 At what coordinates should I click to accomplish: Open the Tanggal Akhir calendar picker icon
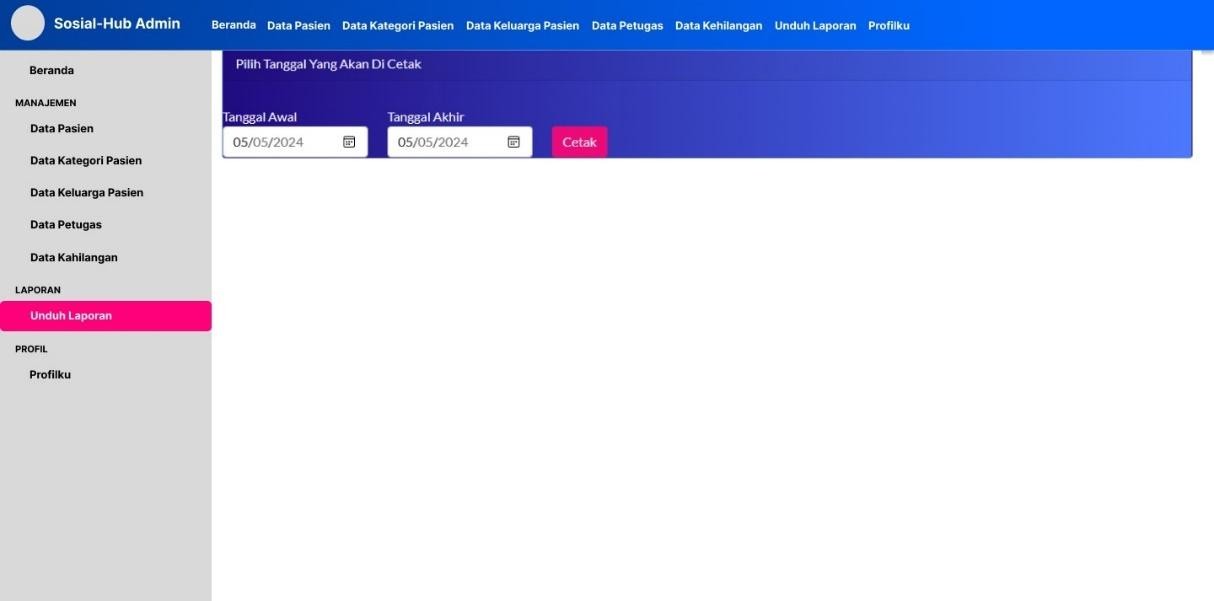coord(513,142)
